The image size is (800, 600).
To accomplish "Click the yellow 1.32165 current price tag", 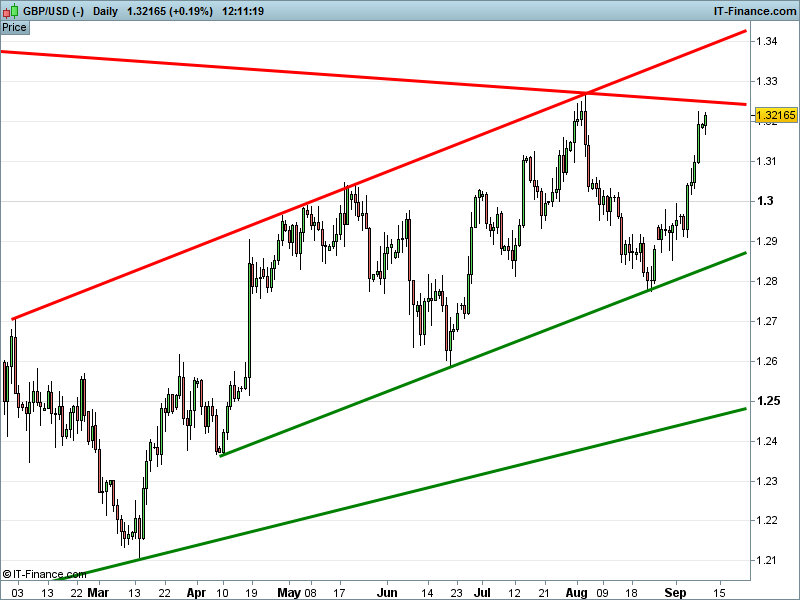I will click(x=776, y=115).
